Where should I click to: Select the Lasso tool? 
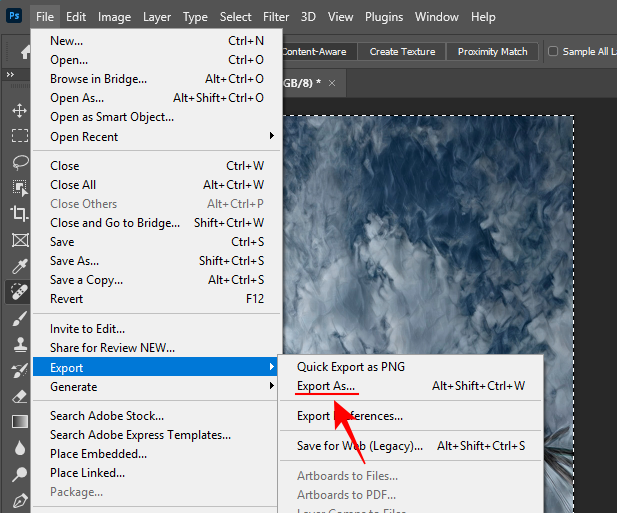(20, 162)
